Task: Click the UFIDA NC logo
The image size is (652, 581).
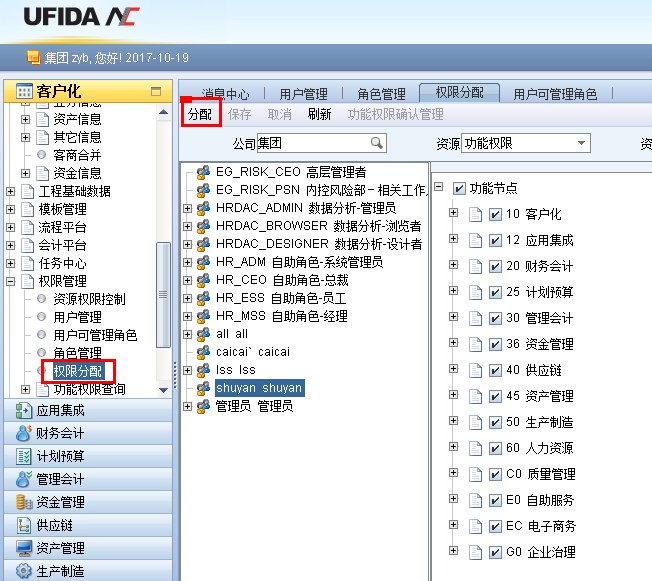Action: pos(81,17)
